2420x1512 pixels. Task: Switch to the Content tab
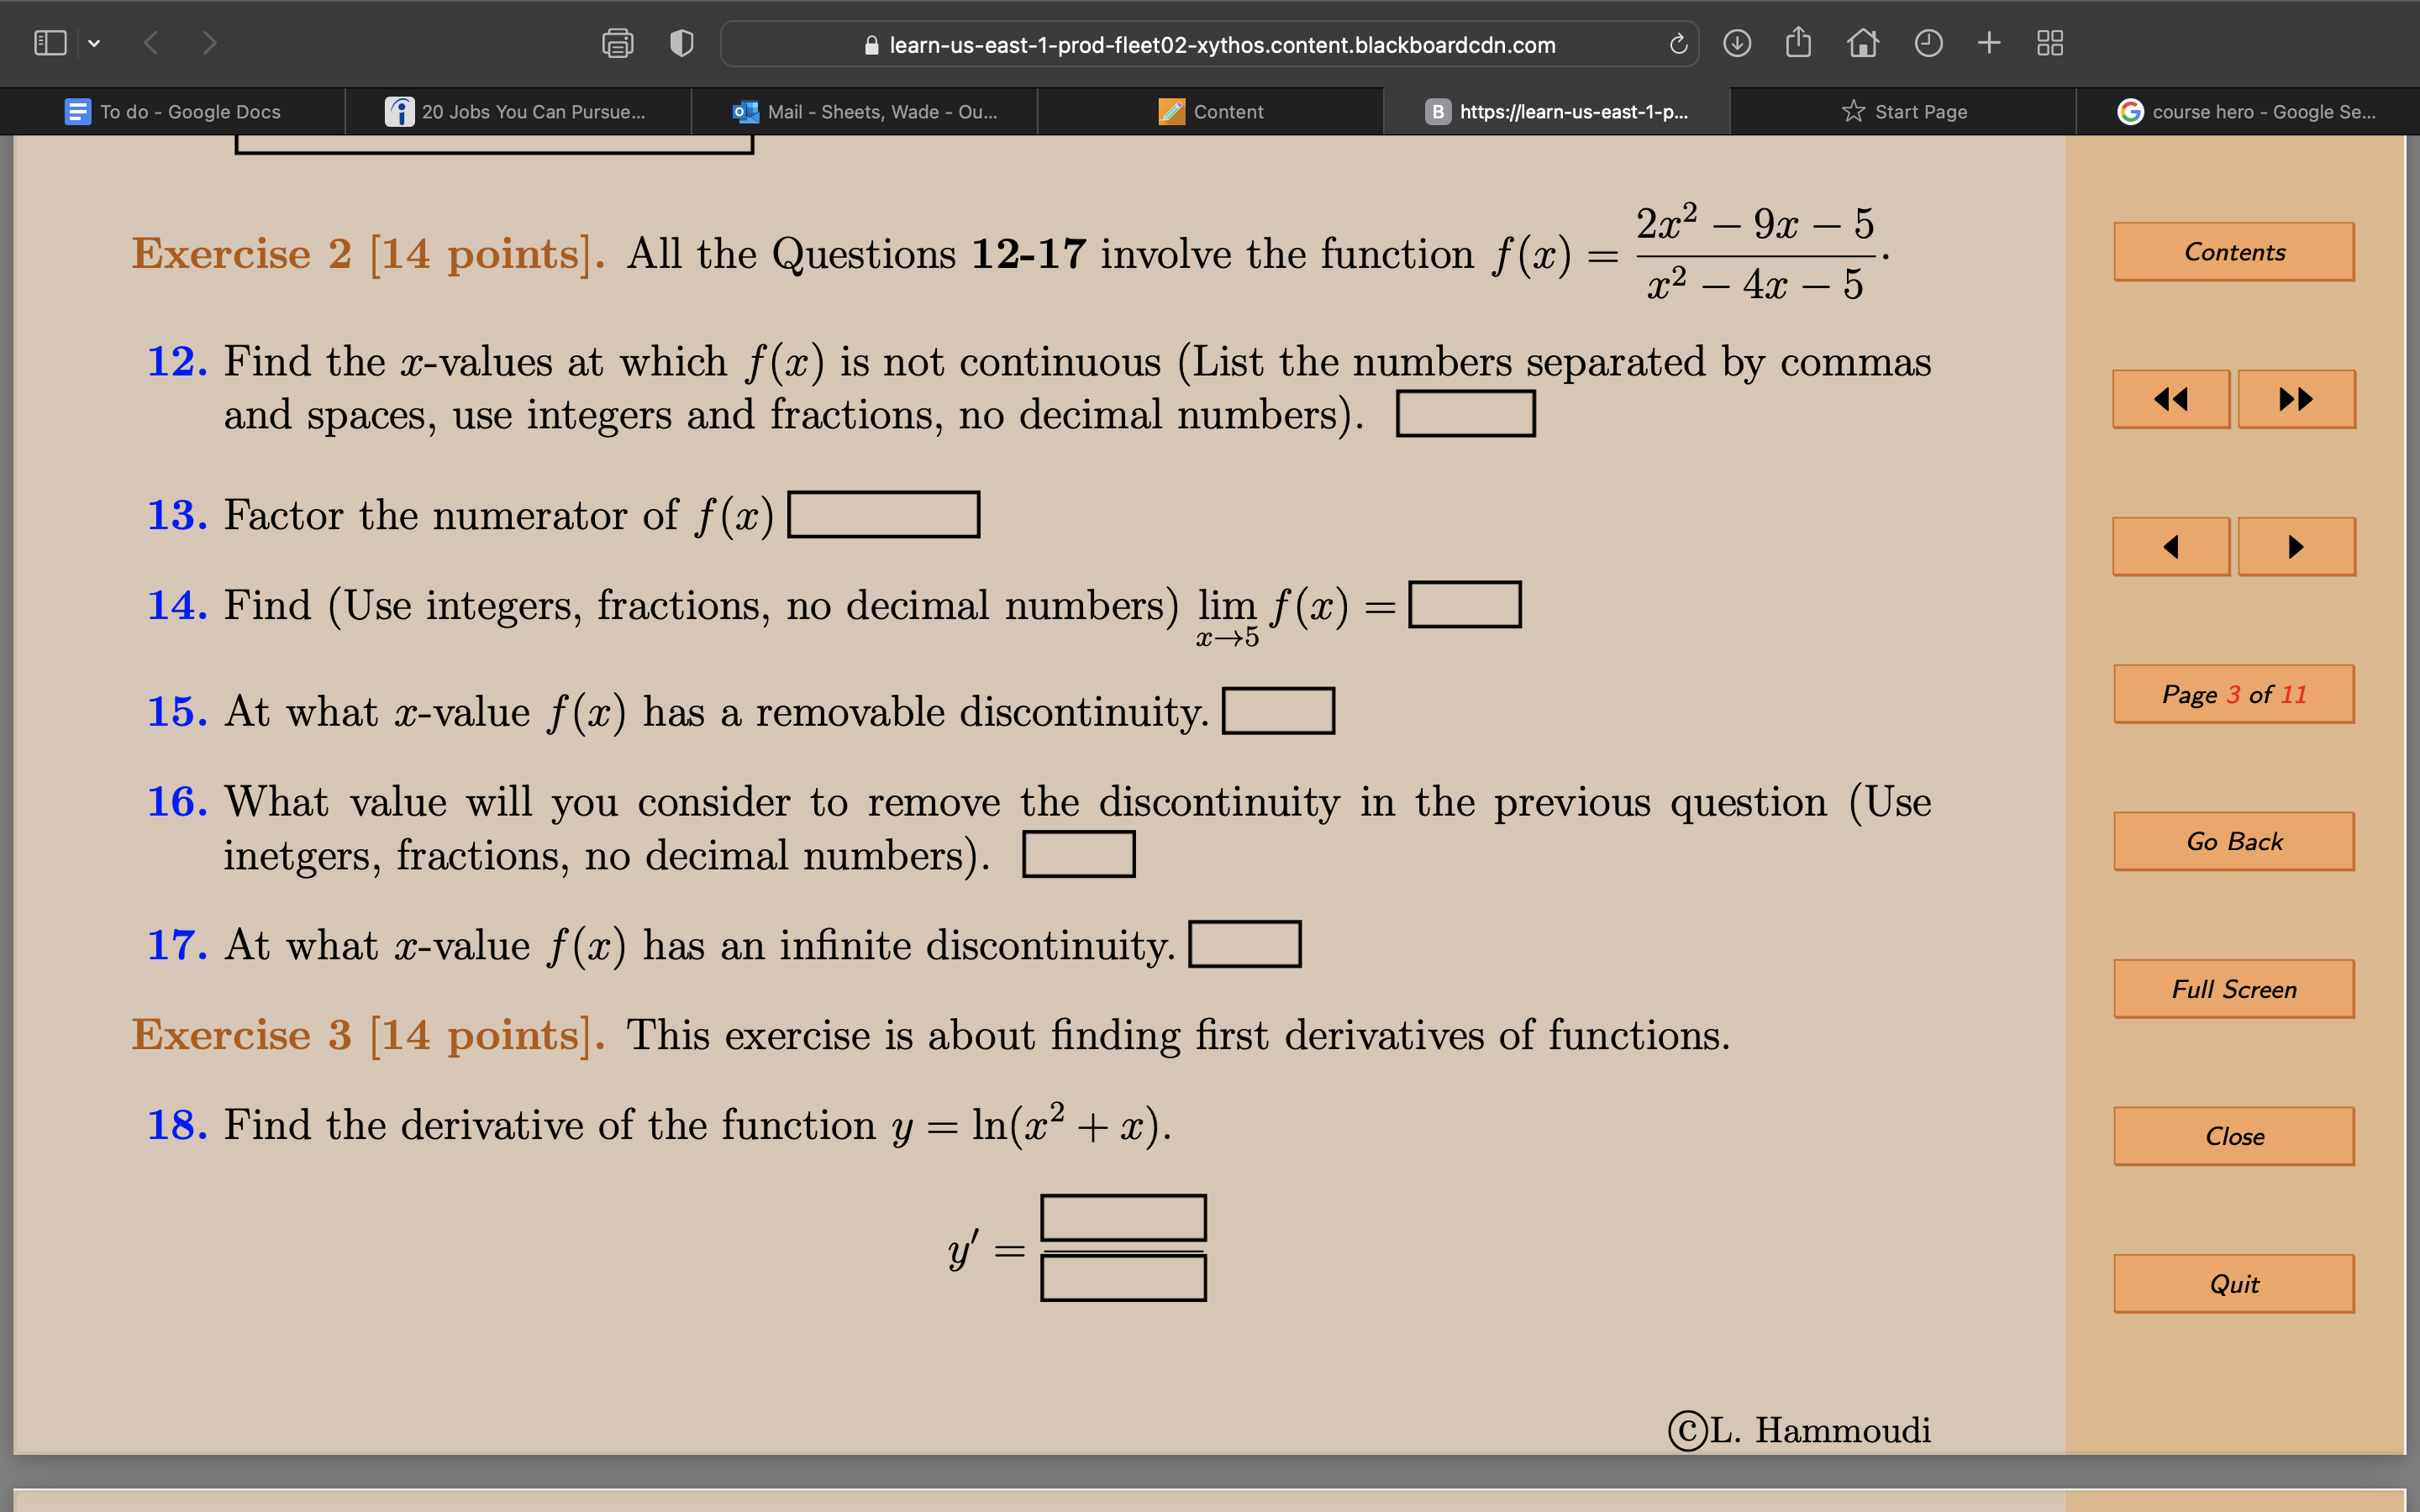click(1212, 111)
